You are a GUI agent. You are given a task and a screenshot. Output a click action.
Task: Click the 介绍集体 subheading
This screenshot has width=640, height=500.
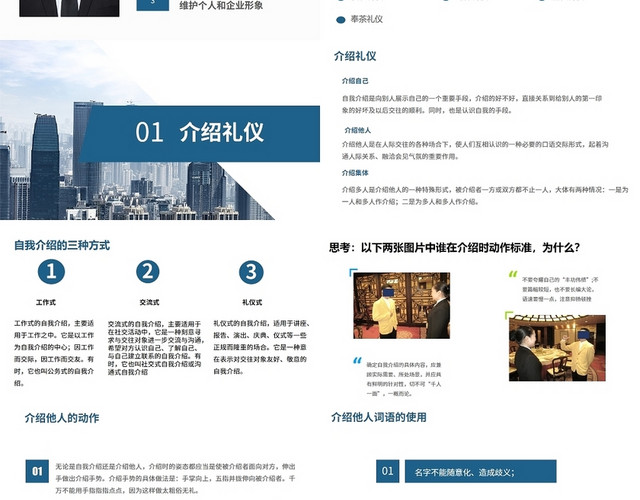click(355, 173)
